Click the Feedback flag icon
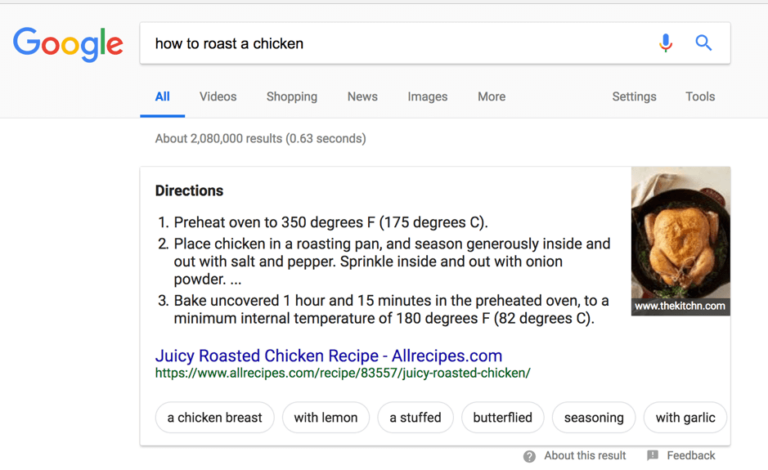 (653, 456)
